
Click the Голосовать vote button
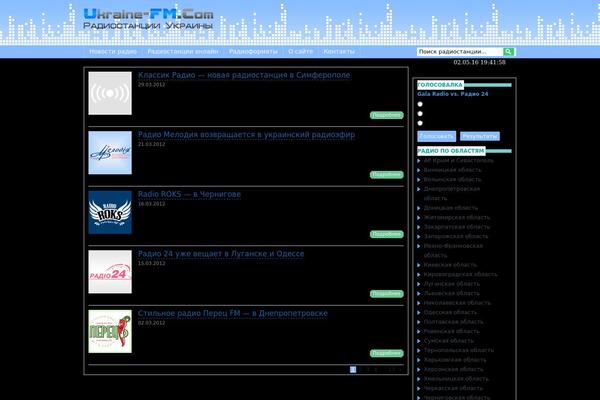tap(437, 136)
